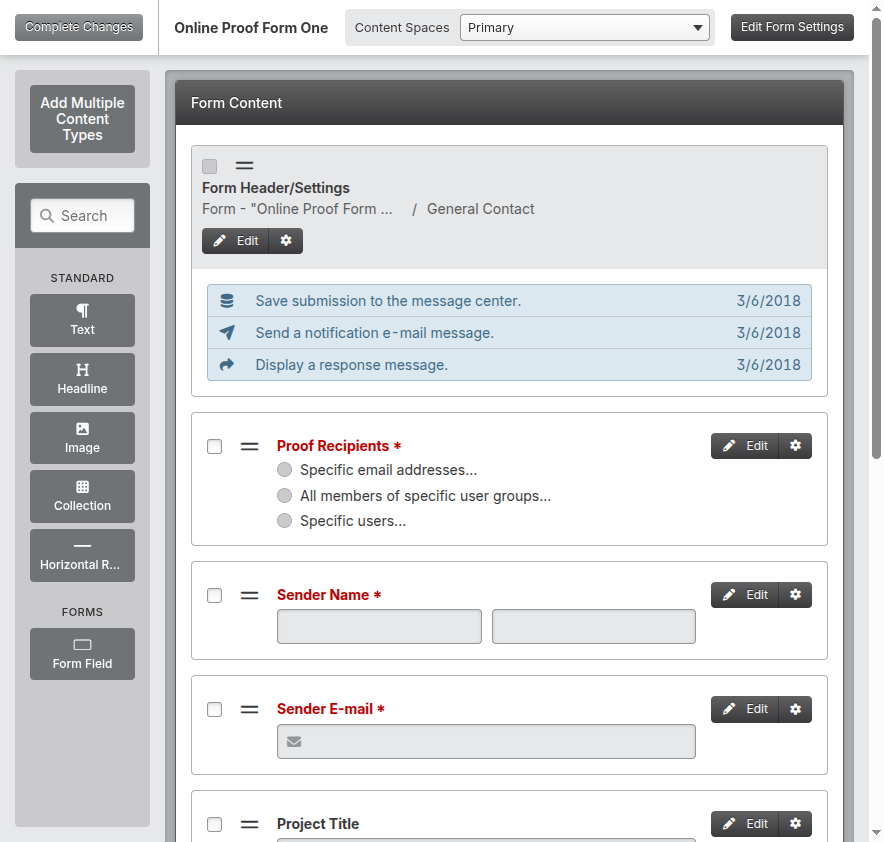Image resolution: width=884 pixels, height=842 pixels.
Task: Grab the Proof Recipients drag handle
Action: point(249,446)
